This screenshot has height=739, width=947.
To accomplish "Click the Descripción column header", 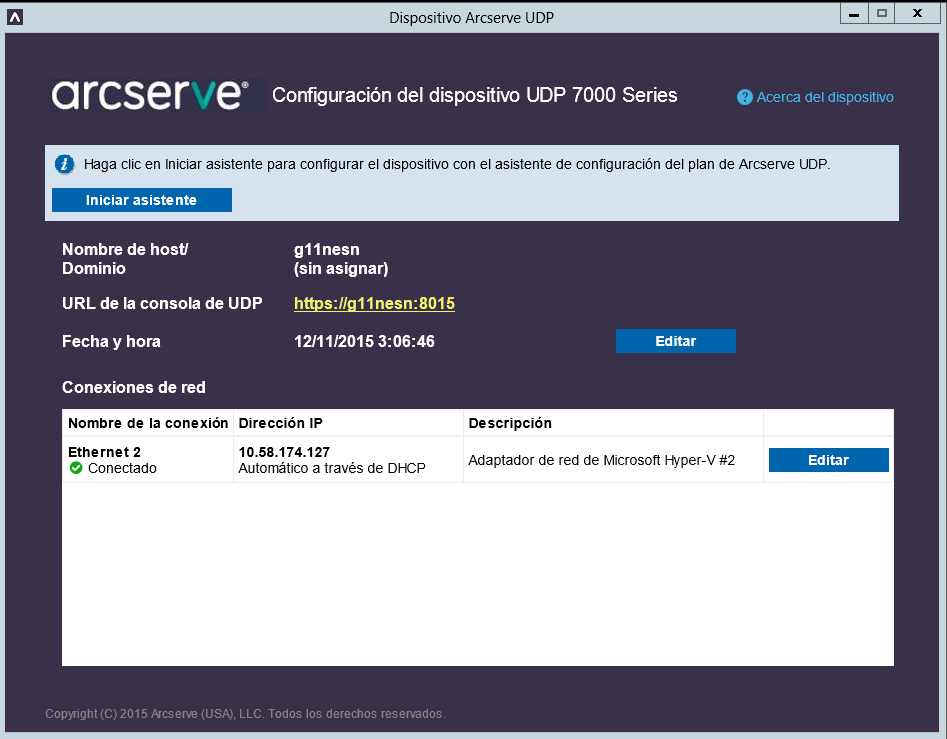I will (614, 423).
